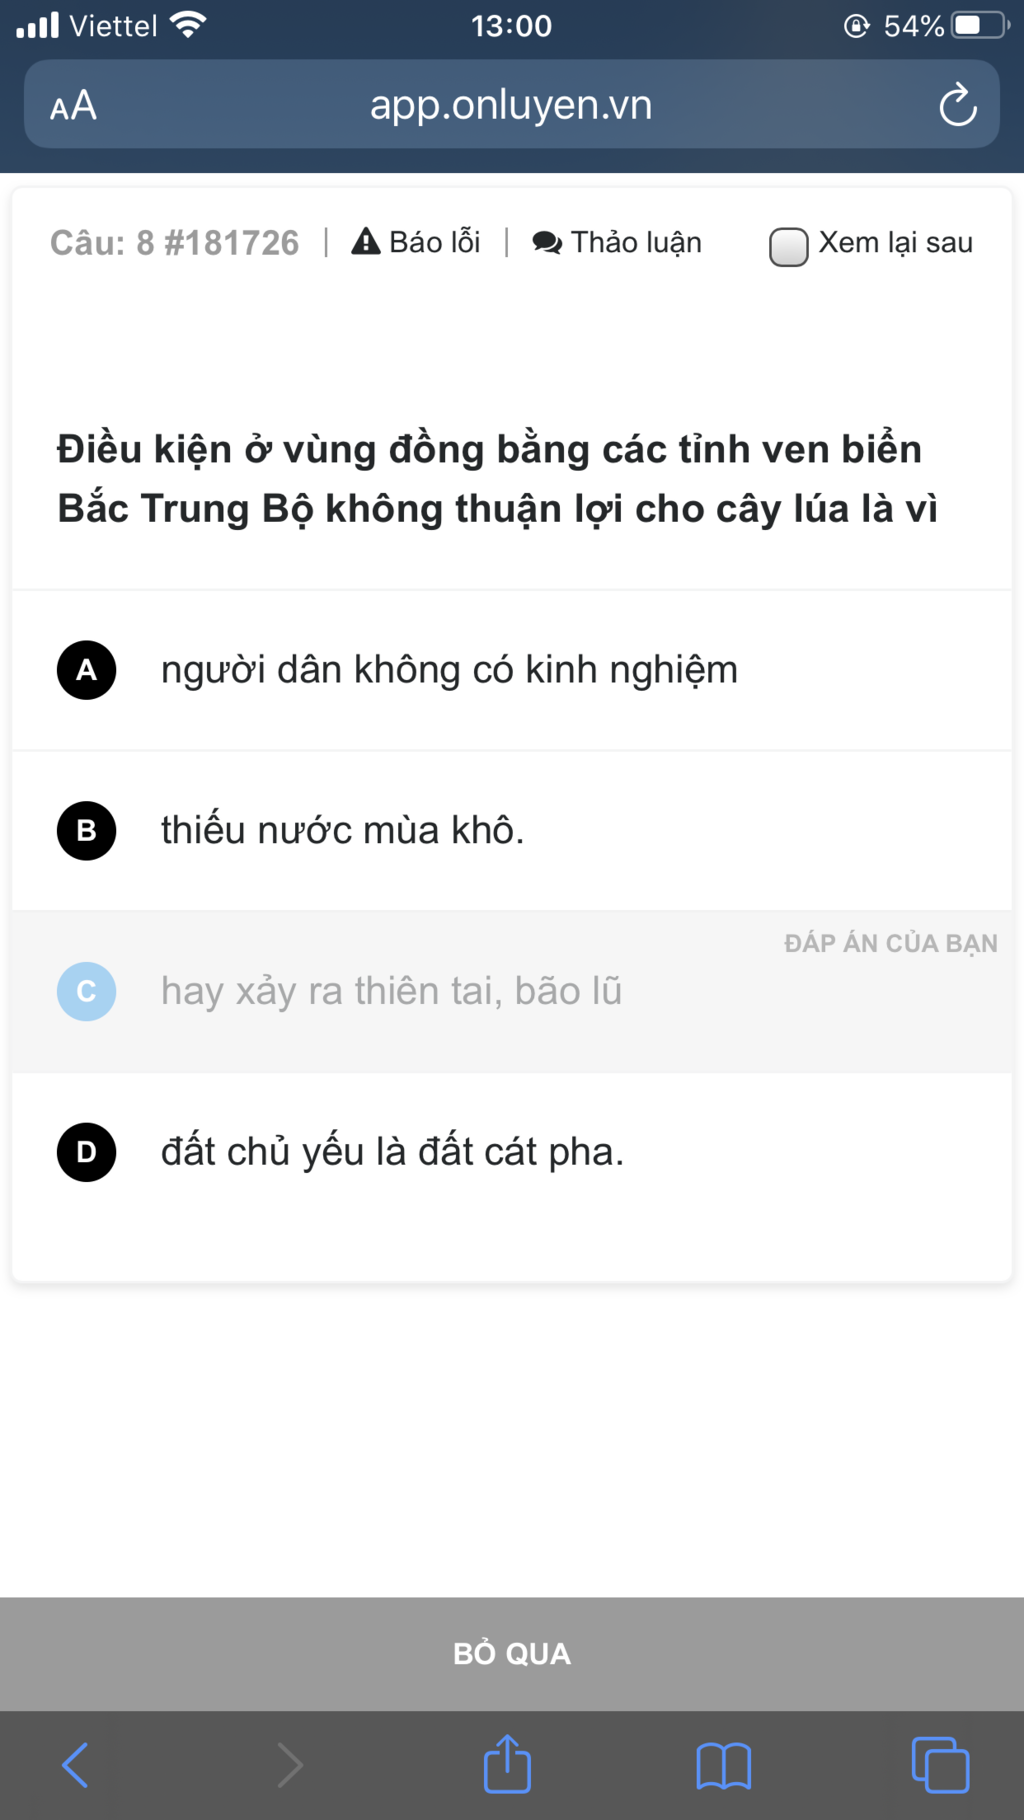The image size is (1024, 1820).
Task: Tap the Safari forward arrow
Action: pyautogui.click(x=290, y=1764)
